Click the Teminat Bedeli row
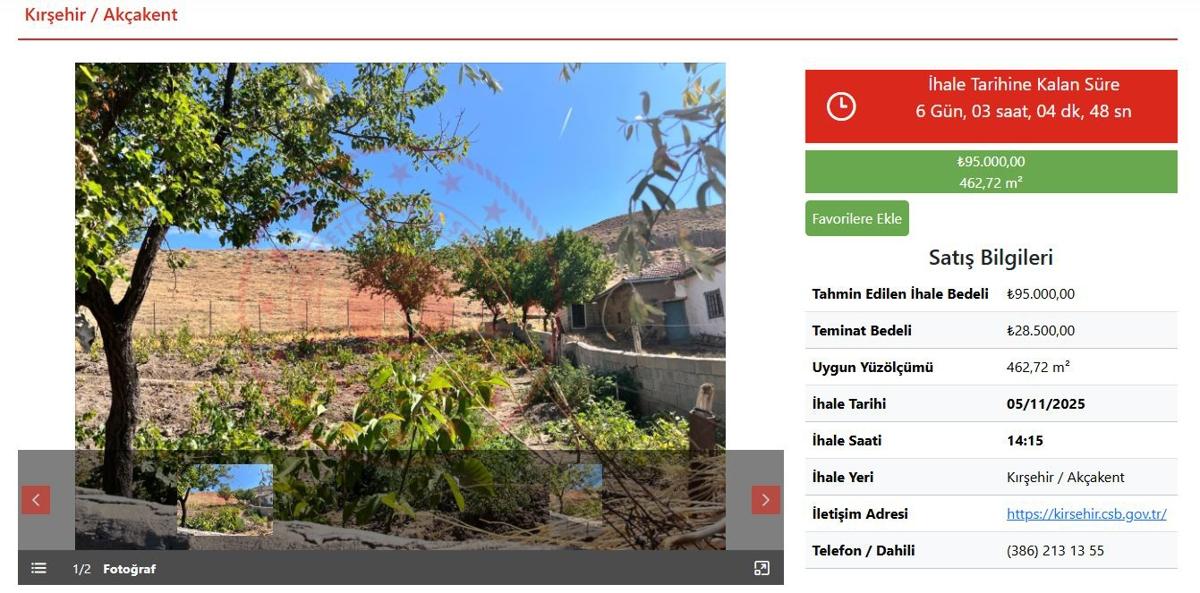The width and height of the screenshot is (1200, 593). pos(991,331)
